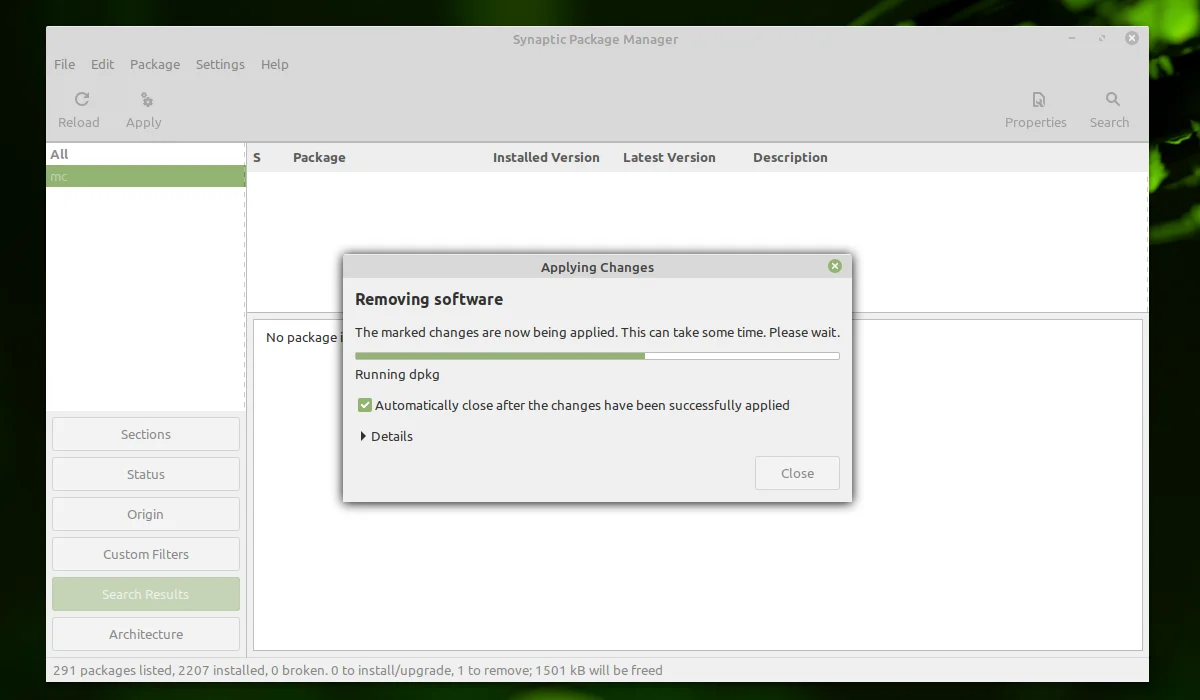Screen dimensions: 1200x700
Task: Sort by the Package column header
Action: [319, 157]
